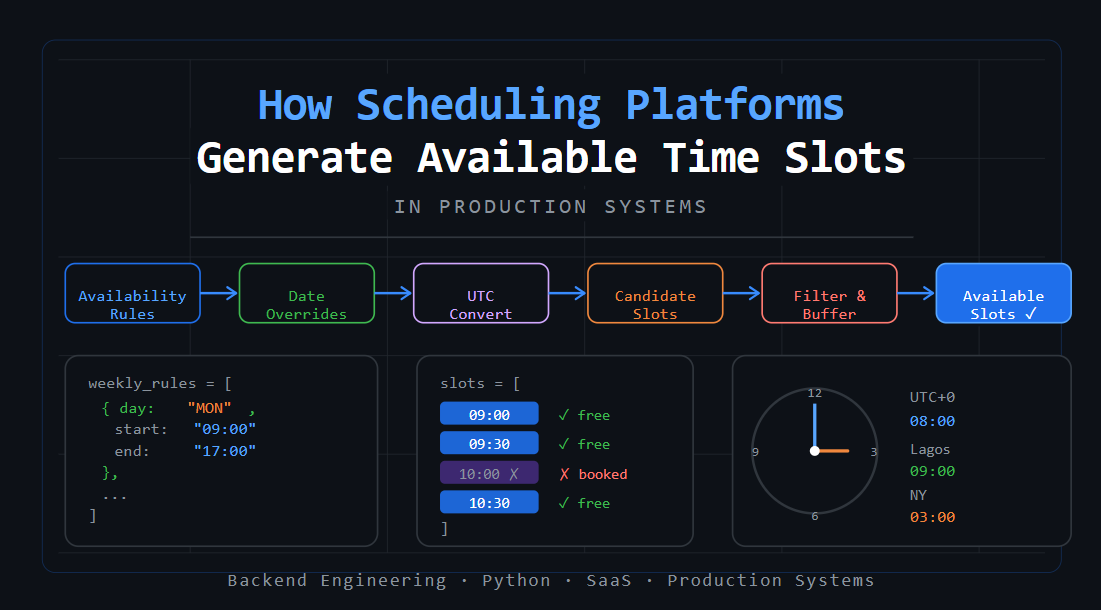Screen dimensions: 1101x610
Task: Click the Lagos 09:00 time value
Action: pos(932,471)
